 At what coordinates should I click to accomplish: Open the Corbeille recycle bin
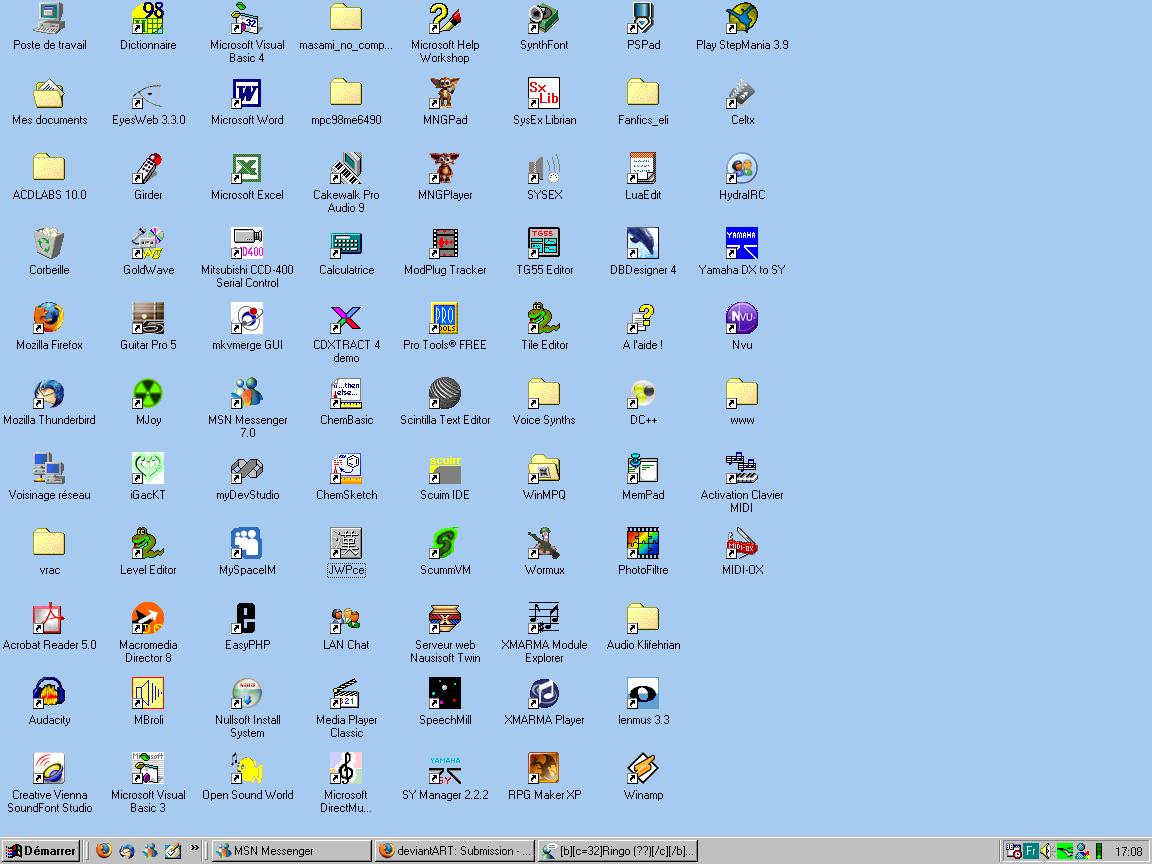(x=49, y=246)
